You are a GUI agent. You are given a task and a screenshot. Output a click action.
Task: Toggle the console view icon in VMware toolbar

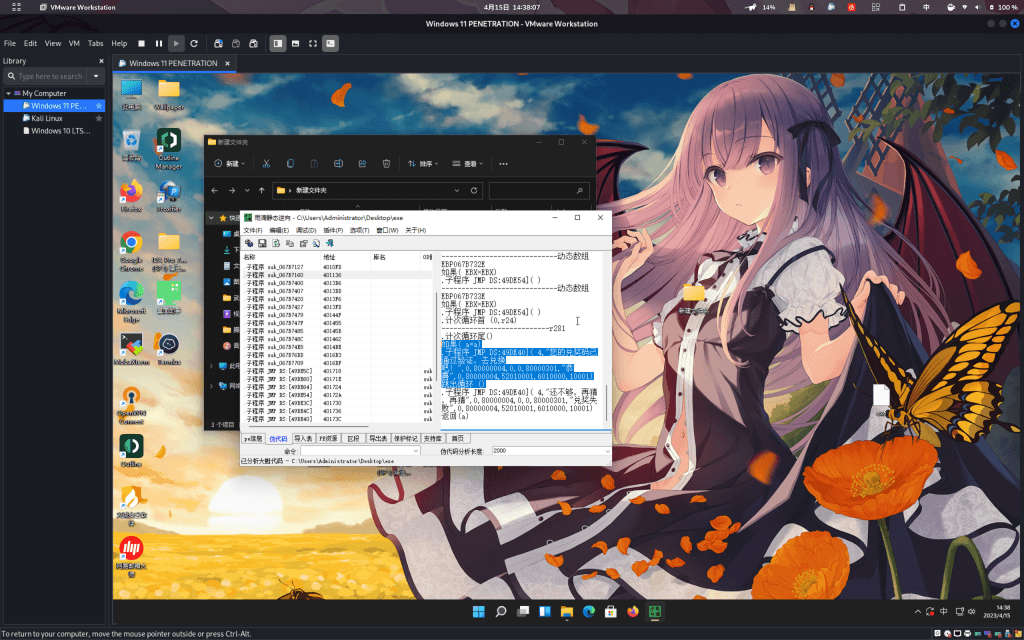click(330, 44)
